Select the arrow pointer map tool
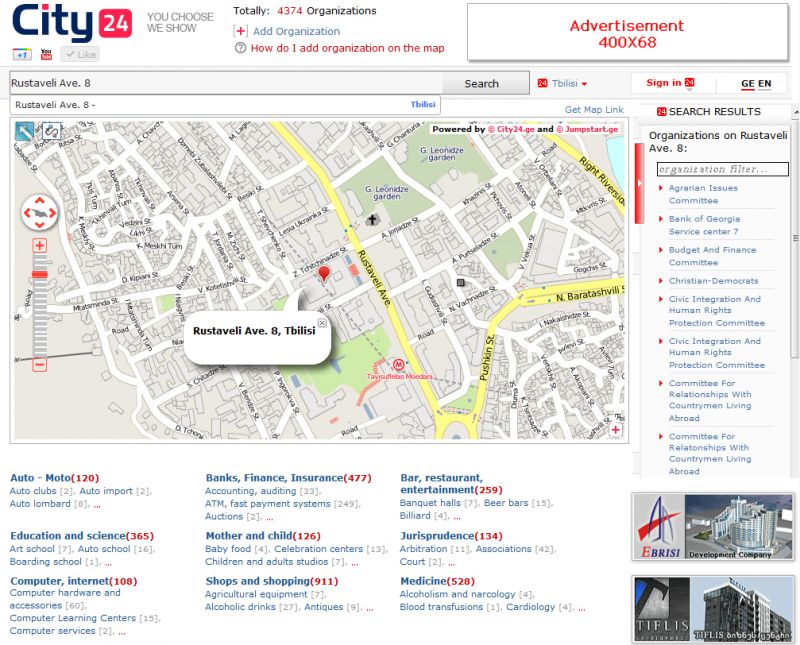This screenshot has width=800, height=645. pyautogui.click(x=25, y=131)
